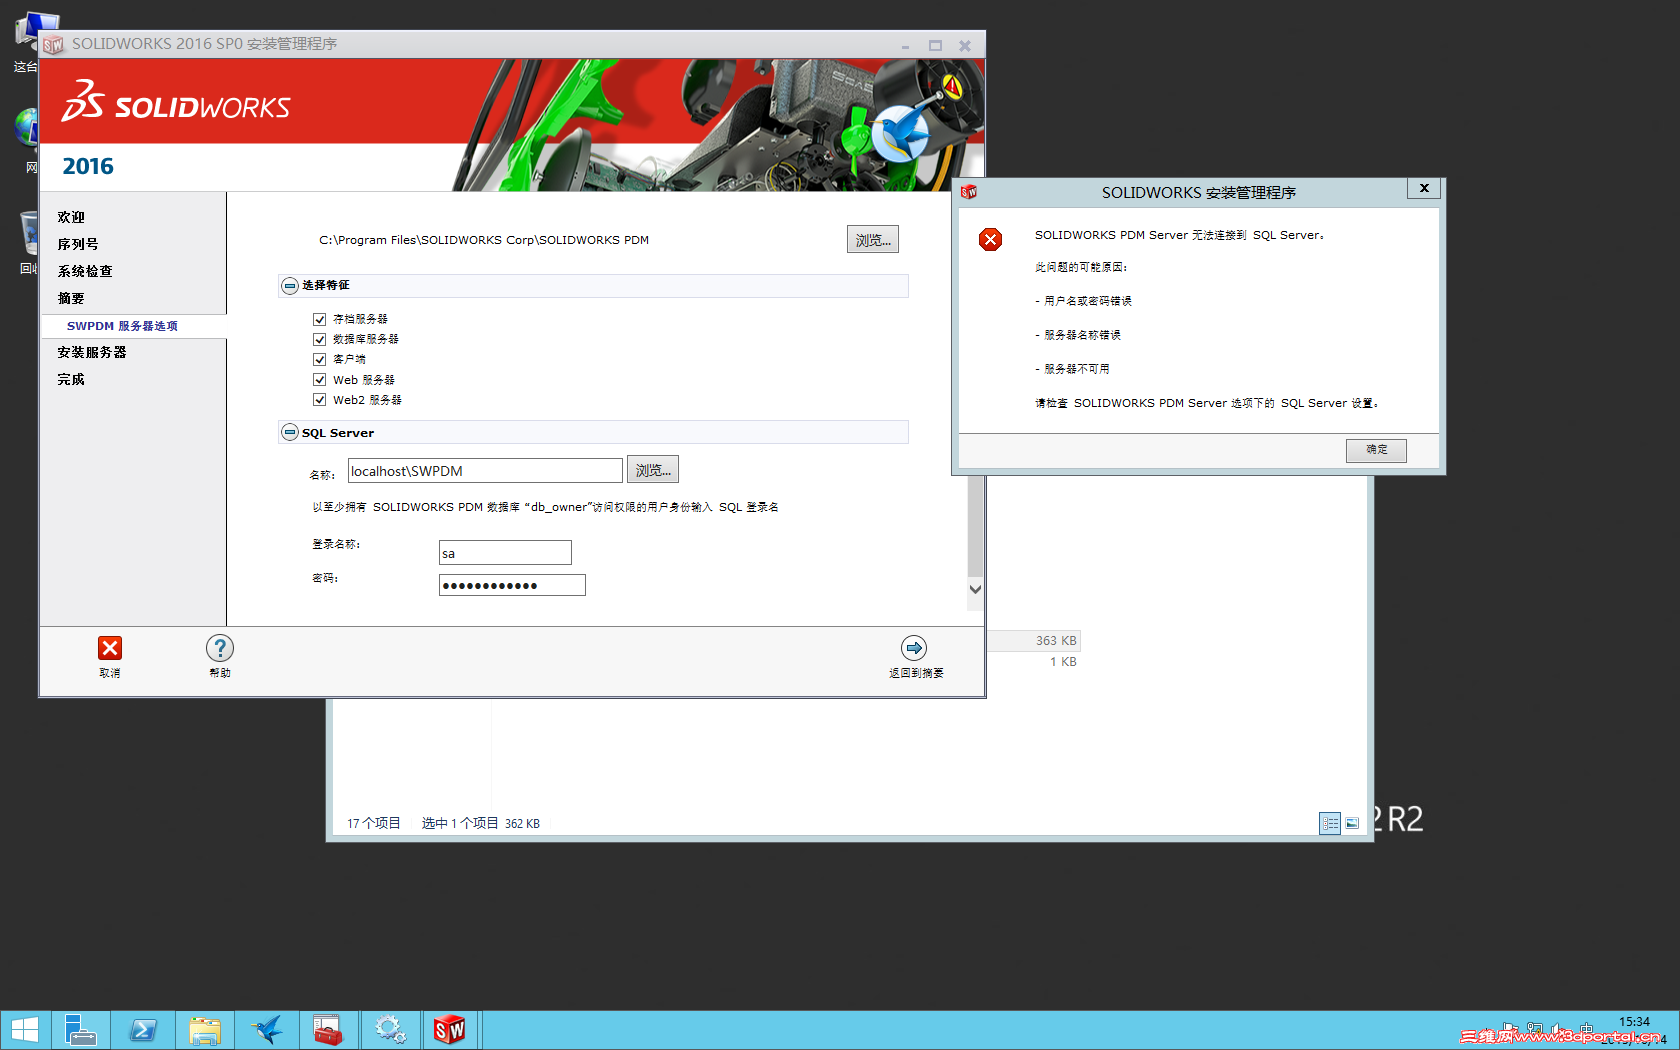
Task: Switch Explorer to details view icon
Action: (1330, 823)
